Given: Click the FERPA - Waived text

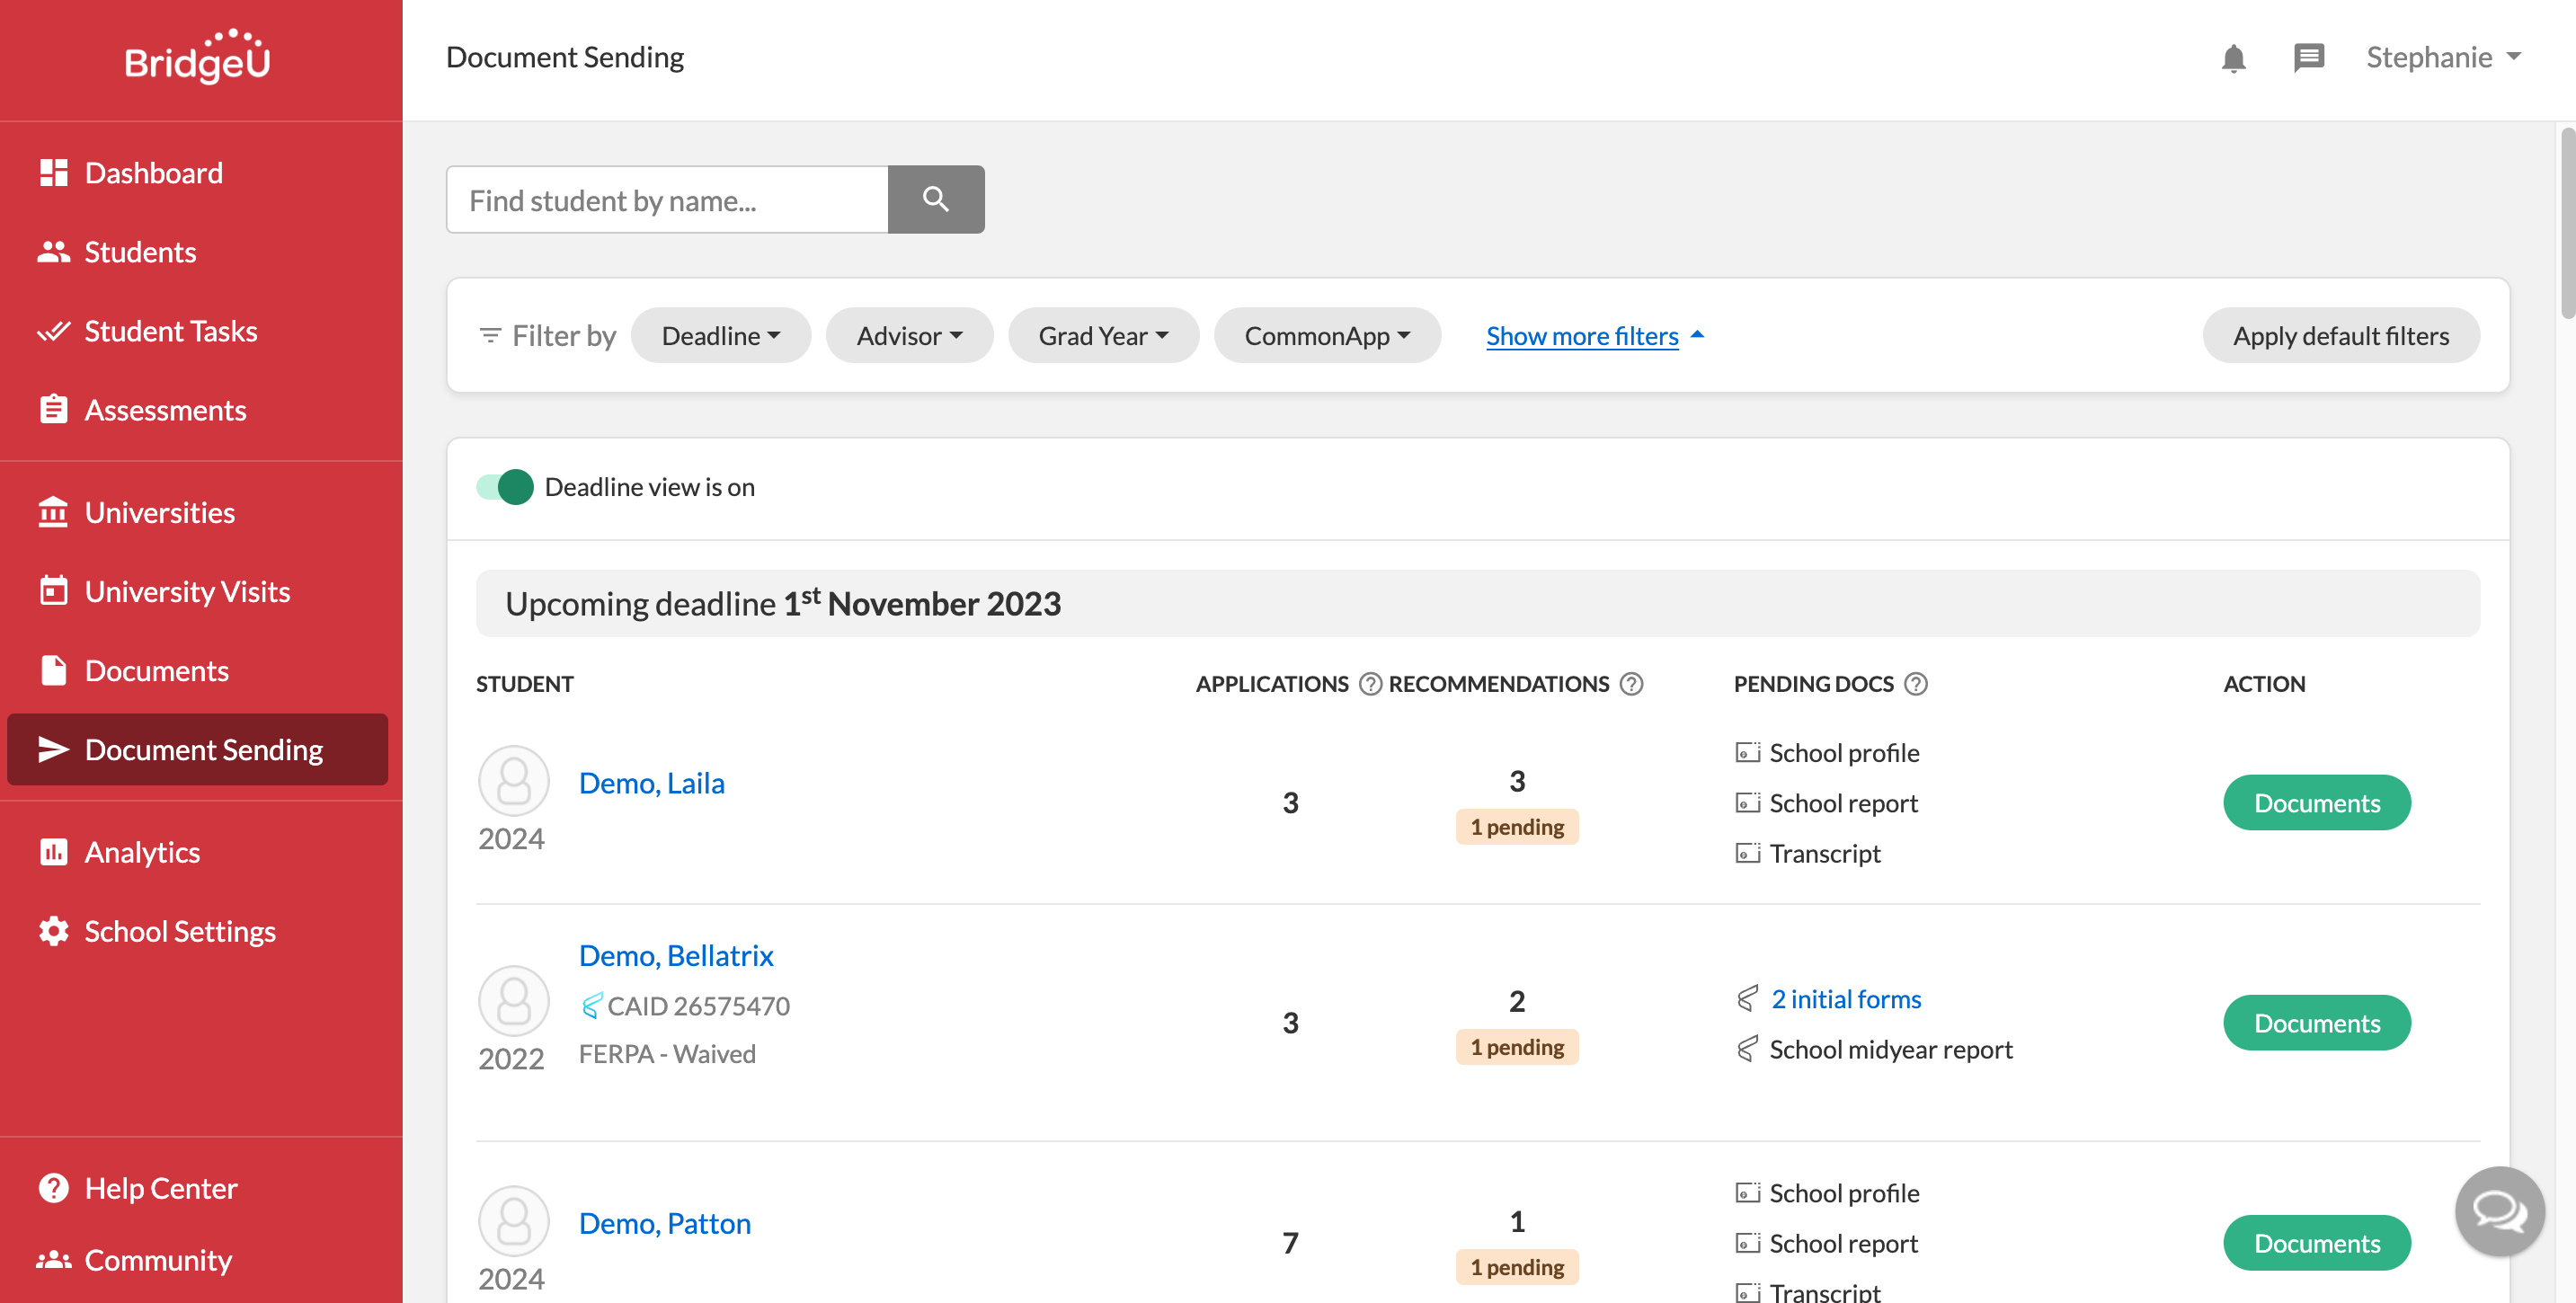Looking at the screenshot, I should tap(667, 1054).
